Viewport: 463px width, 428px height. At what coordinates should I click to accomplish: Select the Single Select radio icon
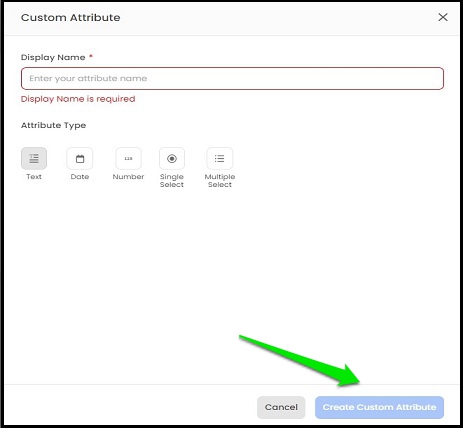172,159
